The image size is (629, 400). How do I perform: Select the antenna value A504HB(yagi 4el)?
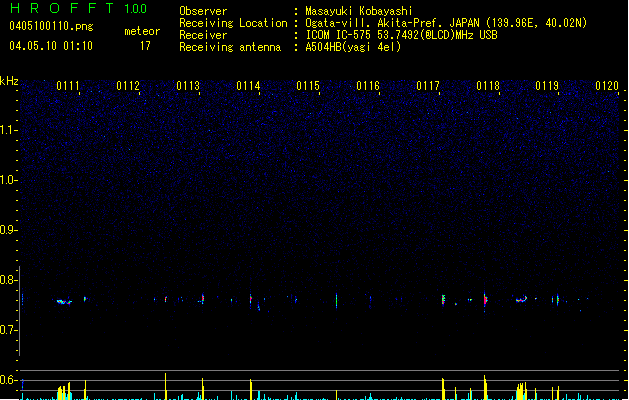click(353, 47)
